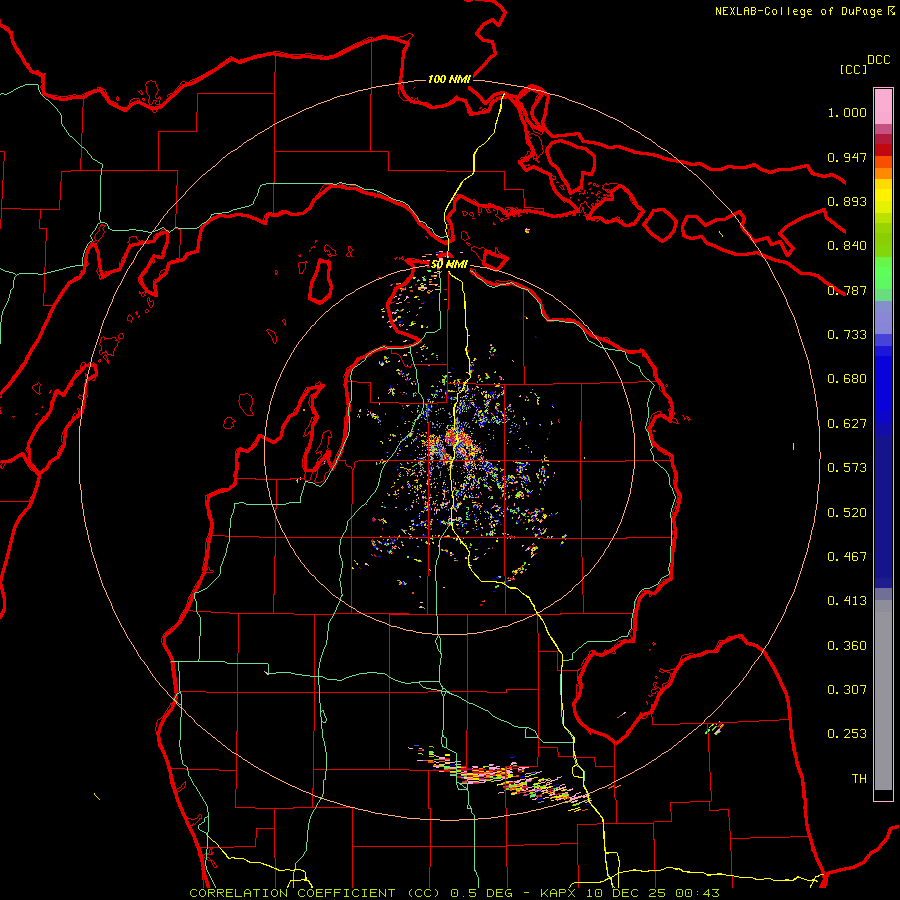Image resolution: width=900 pixels, height=900 pixels.
Task: Select the 0.467 legend value
Action: (847, 557)
